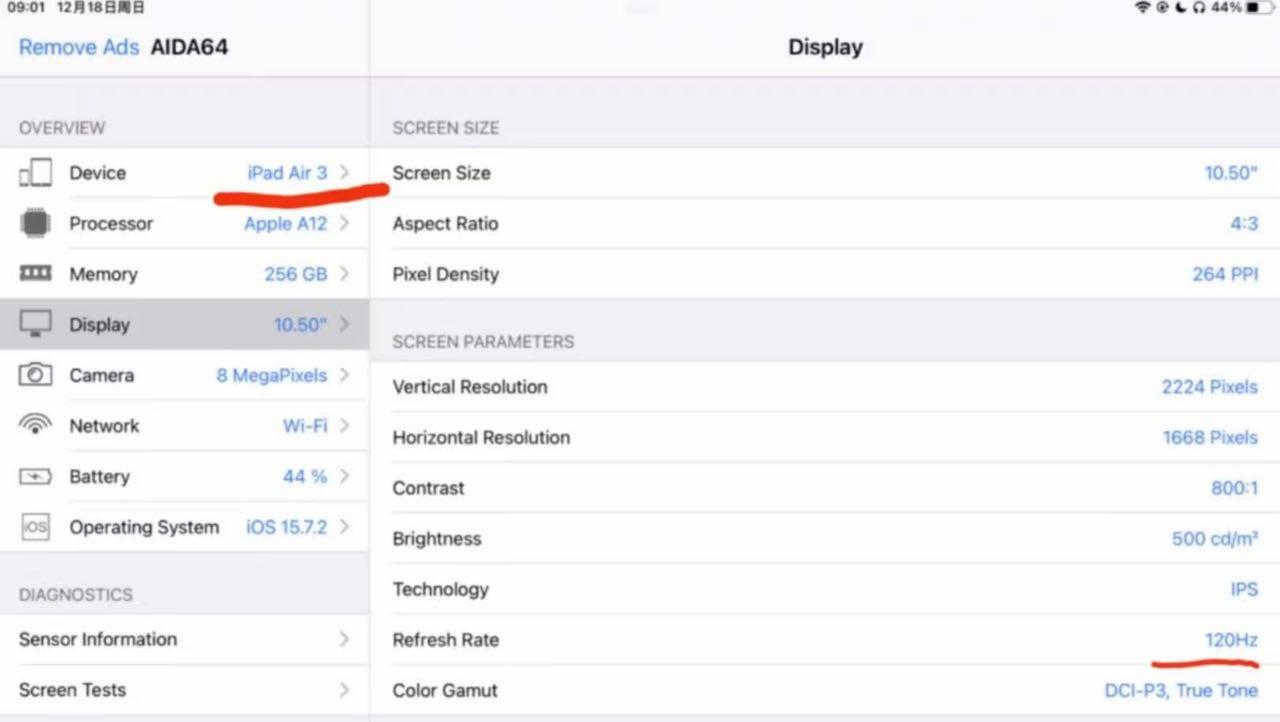Click the Device tablet and phone icon

tap(35, 173)
